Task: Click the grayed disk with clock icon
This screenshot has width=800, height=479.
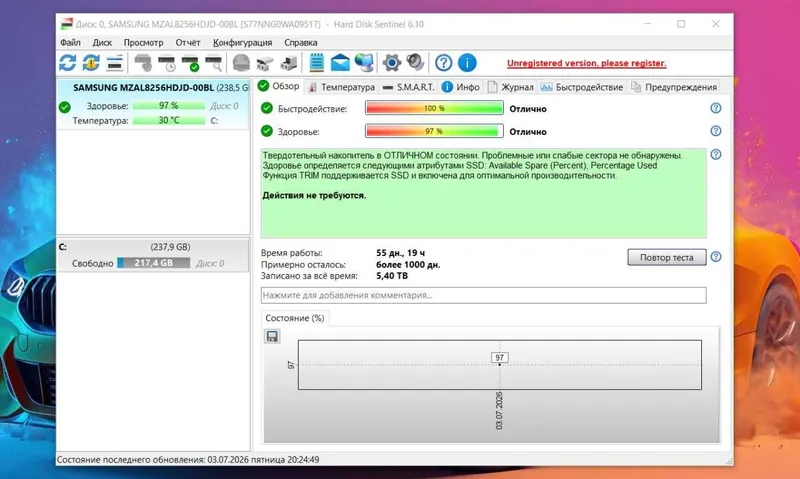Action: (x=166, y=63)
